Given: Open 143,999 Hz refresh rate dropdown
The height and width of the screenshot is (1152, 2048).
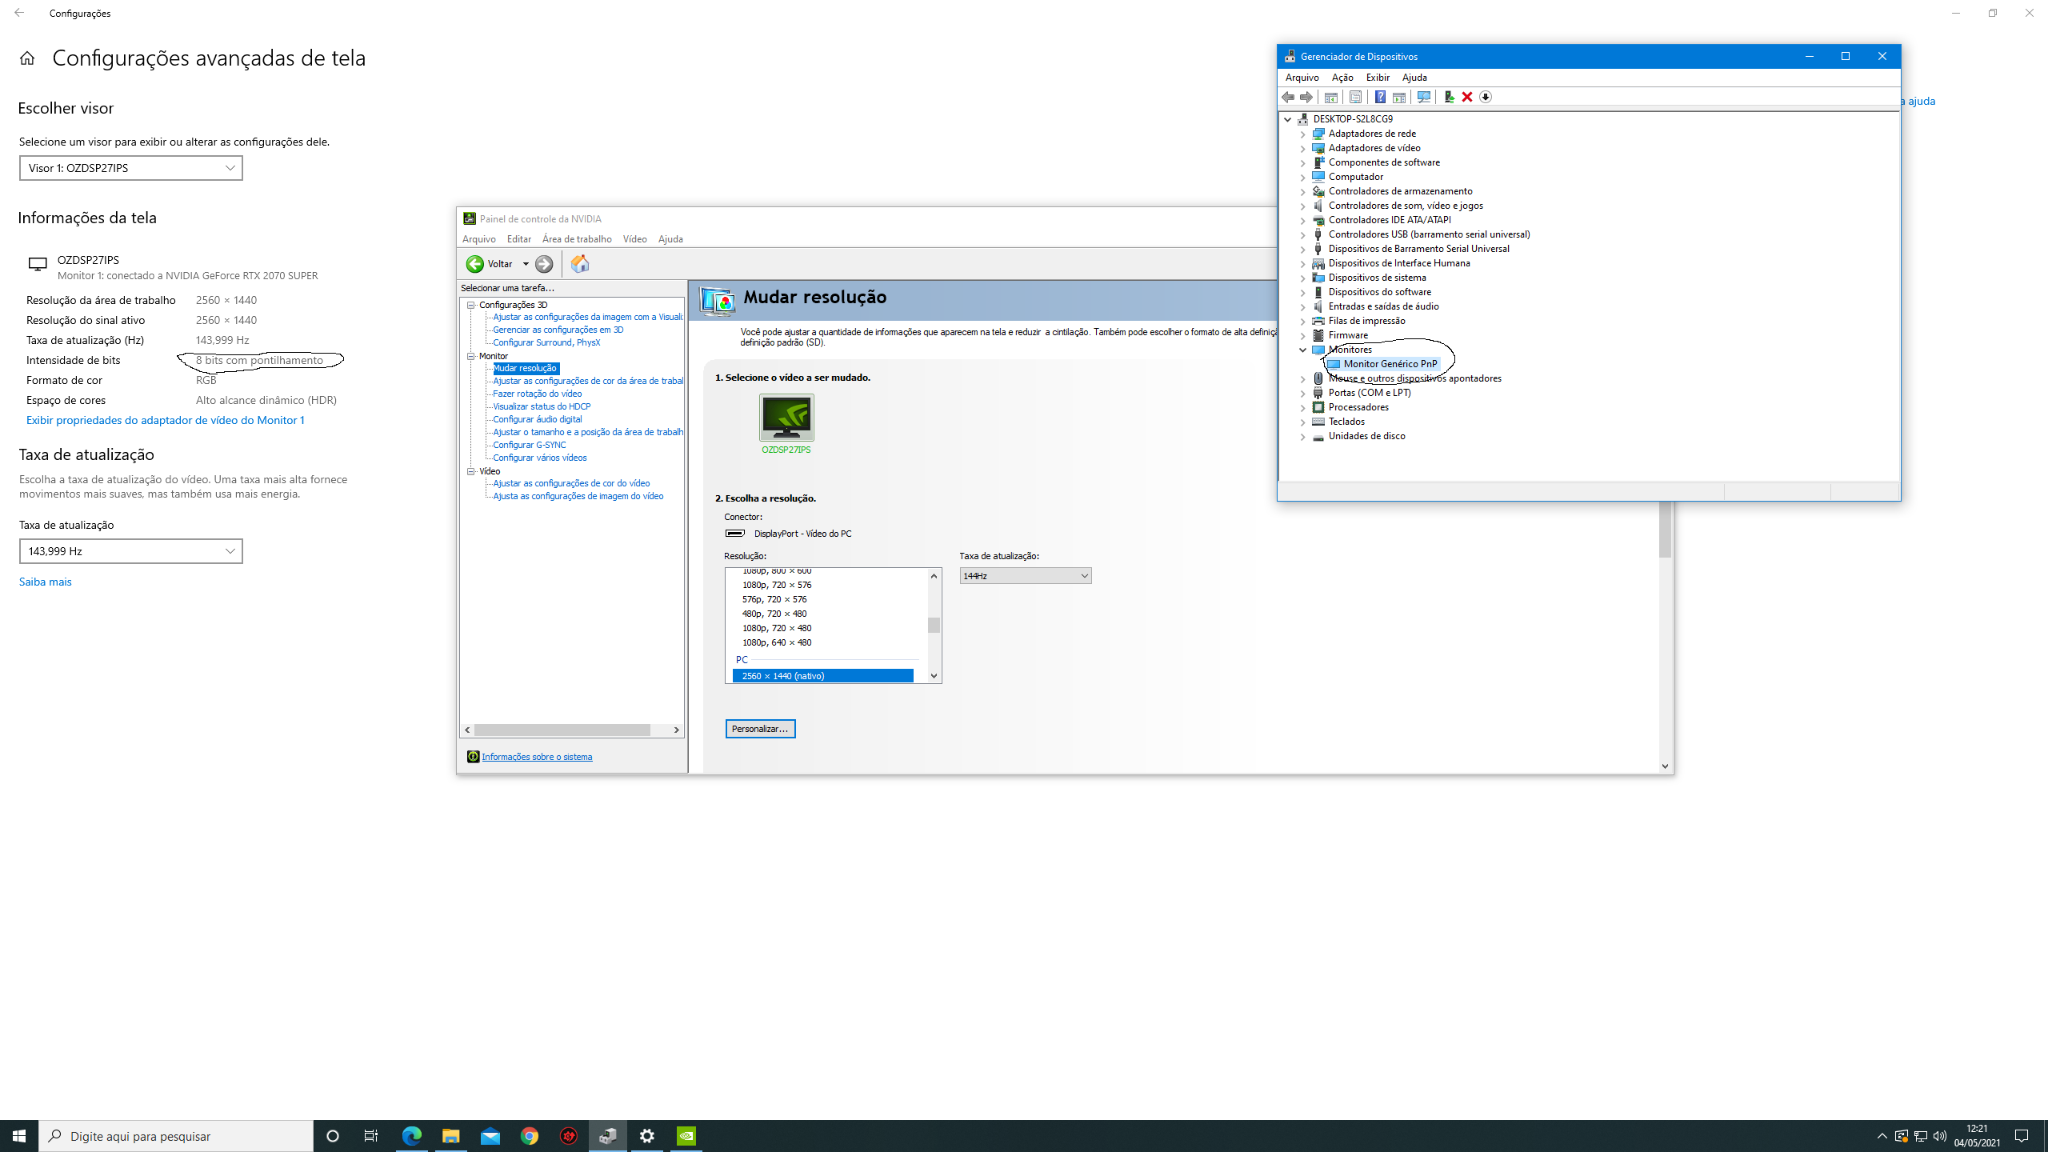Looking at the screenshot, I should [x=131, y=551].
